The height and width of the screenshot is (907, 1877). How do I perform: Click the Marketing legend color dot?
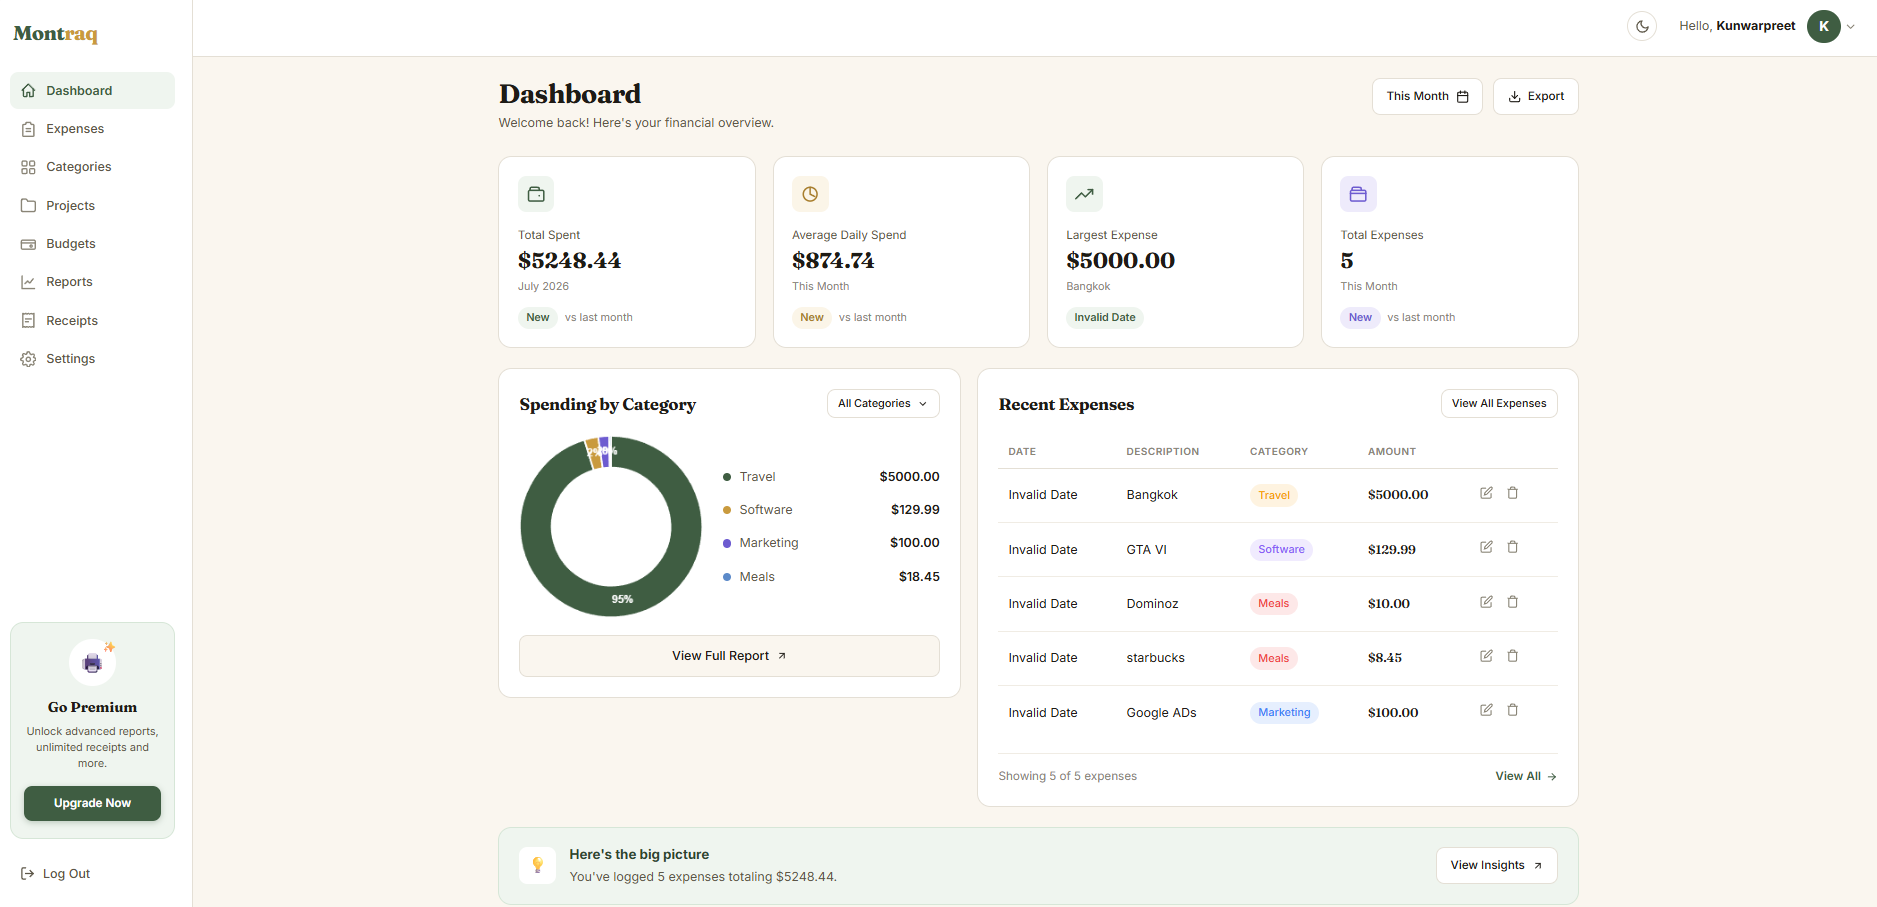727,543
